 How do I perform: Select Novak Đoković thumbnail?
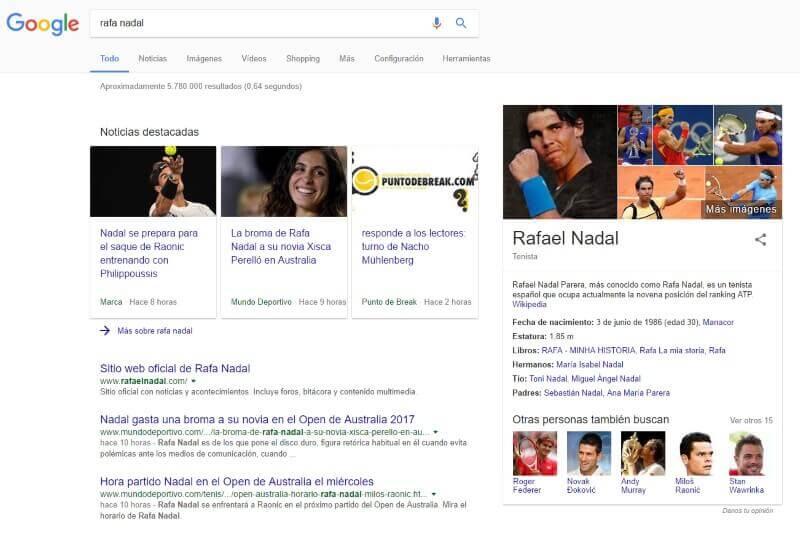589,453
